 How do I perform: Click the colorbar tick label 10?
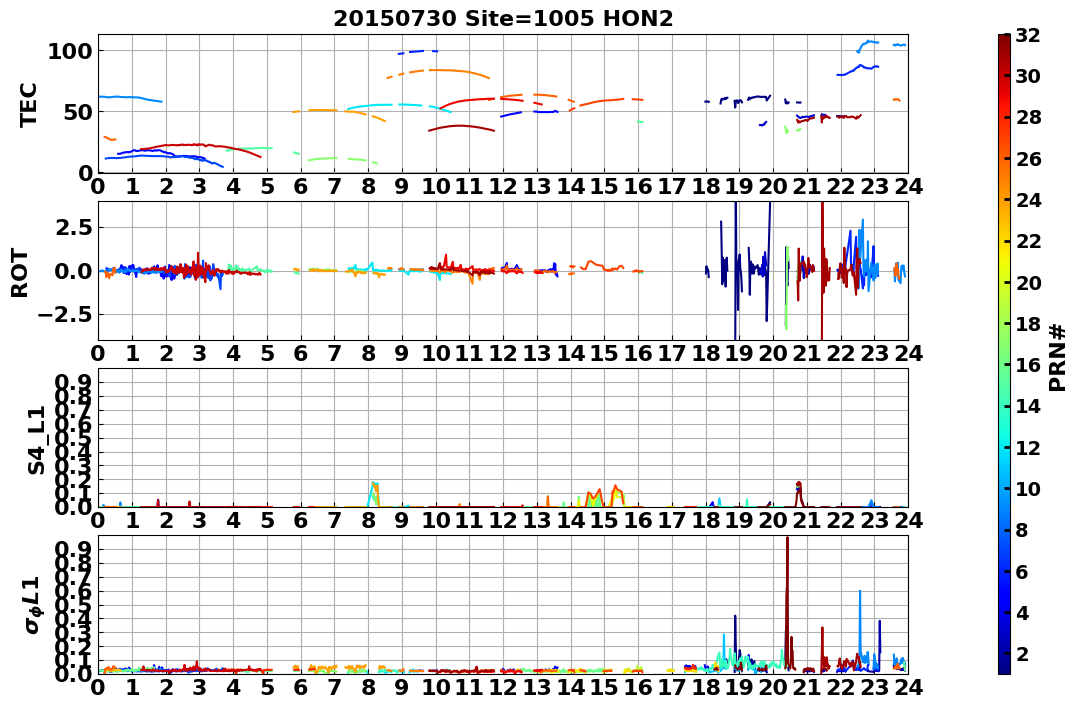(1028, 488)
